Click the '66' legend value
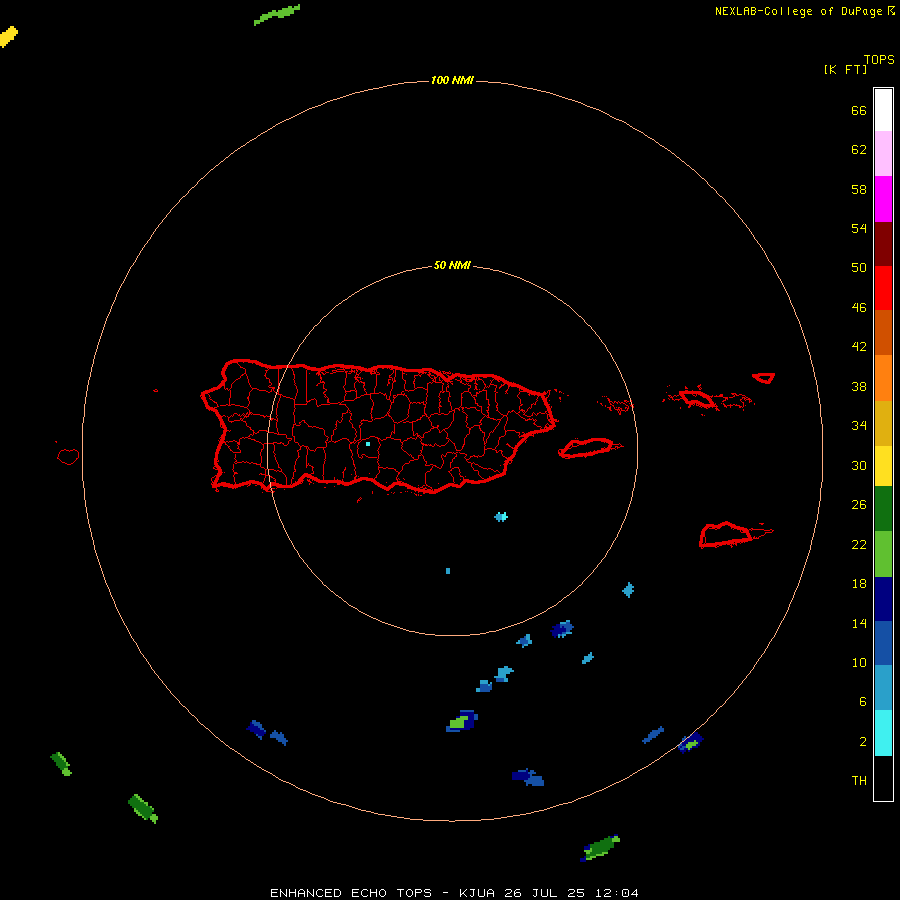This screenshot has height=900, width=900. tap(859, 110)
